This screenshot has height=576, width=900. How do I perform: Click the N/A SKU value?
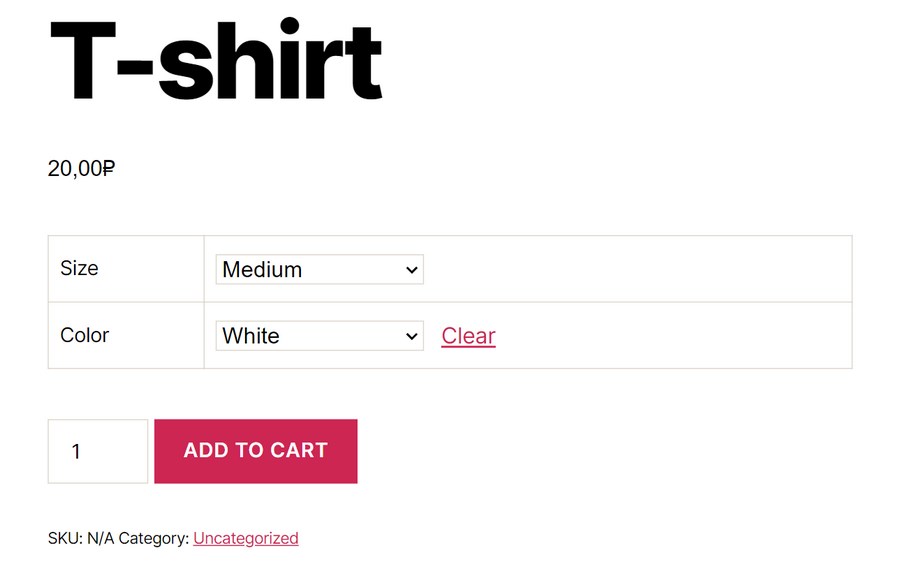tap(100, 538)
